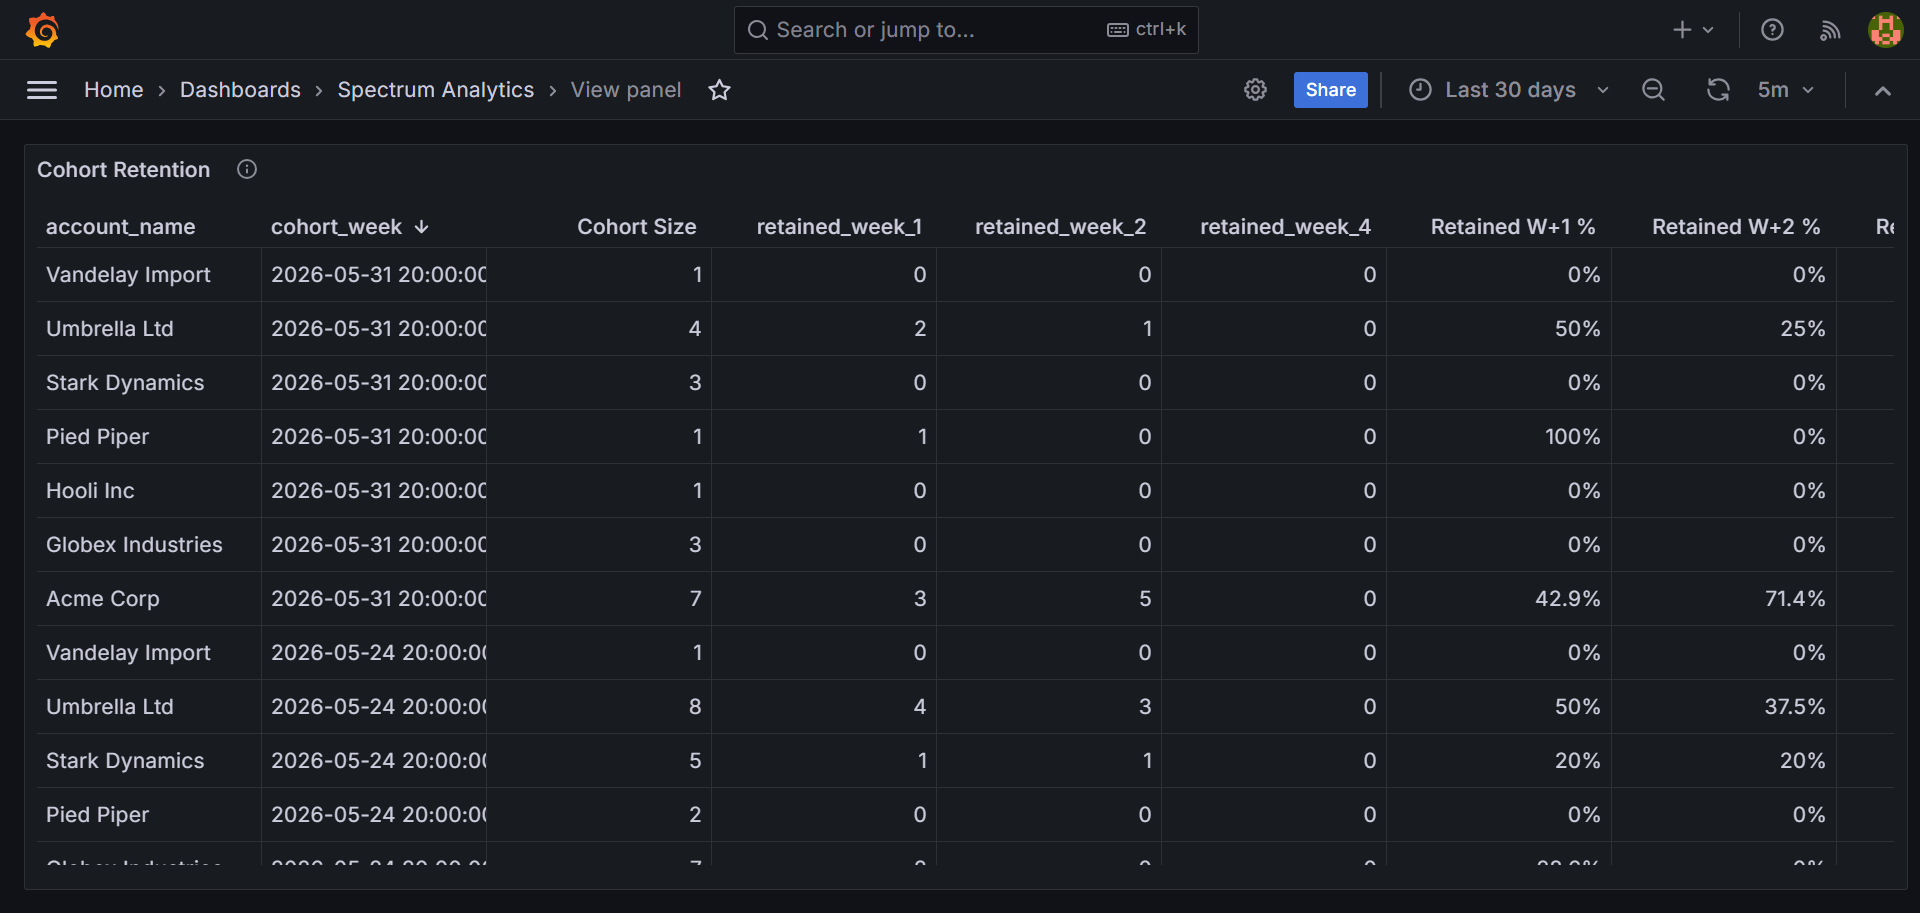The width and height of the screenshot is (1920, 913).
Task: Go to Home breadcrumb
Action: [114, 90]
